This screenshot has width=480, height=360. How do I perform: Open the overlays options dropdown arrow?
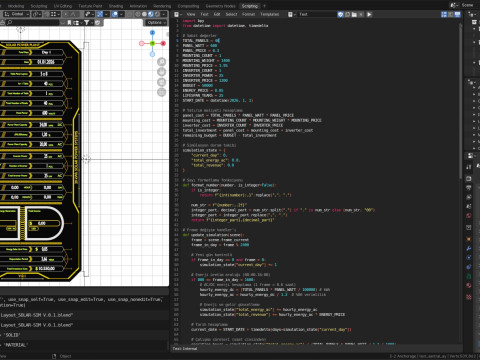[122, 14]
